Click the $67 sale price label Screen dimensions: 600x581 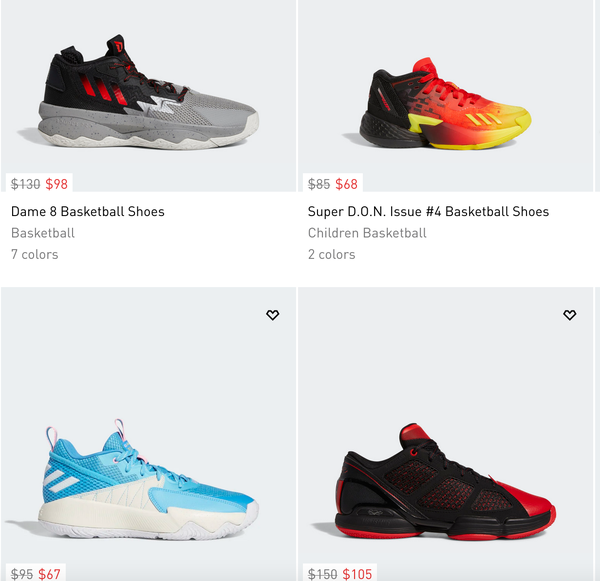point(49,574)
